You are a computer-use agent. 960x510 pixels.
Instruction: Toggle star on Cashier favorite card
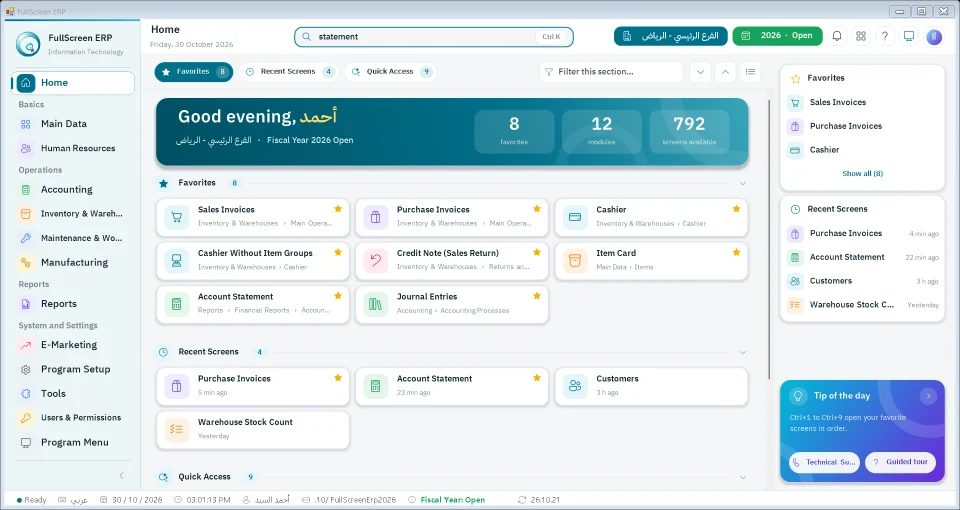click(x=736, y=209)
